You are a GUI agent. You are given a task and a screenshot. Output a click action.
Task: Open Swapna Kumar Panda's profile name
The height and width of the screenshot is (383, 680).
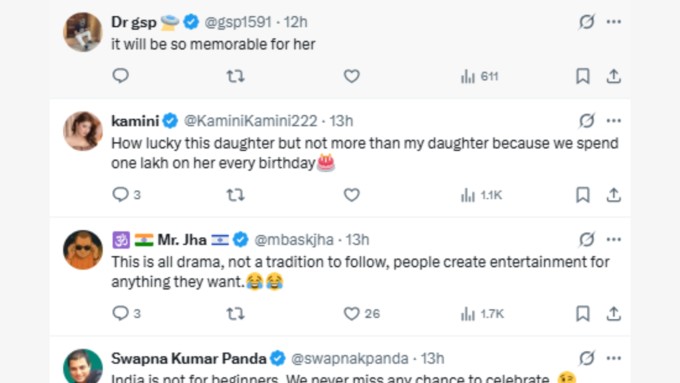point(189,358)
